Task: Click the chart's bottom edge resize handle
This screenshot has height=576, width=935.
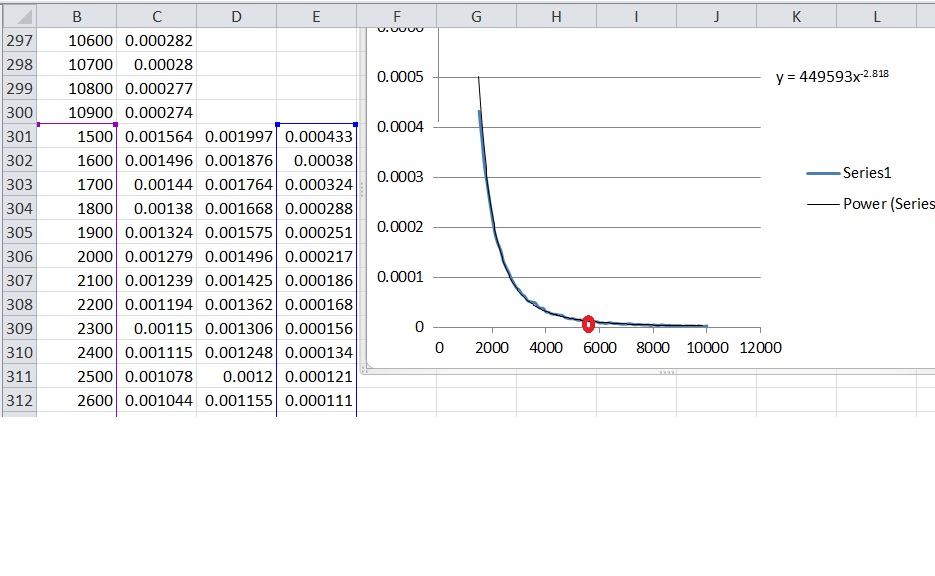Action: coord(666,372)
